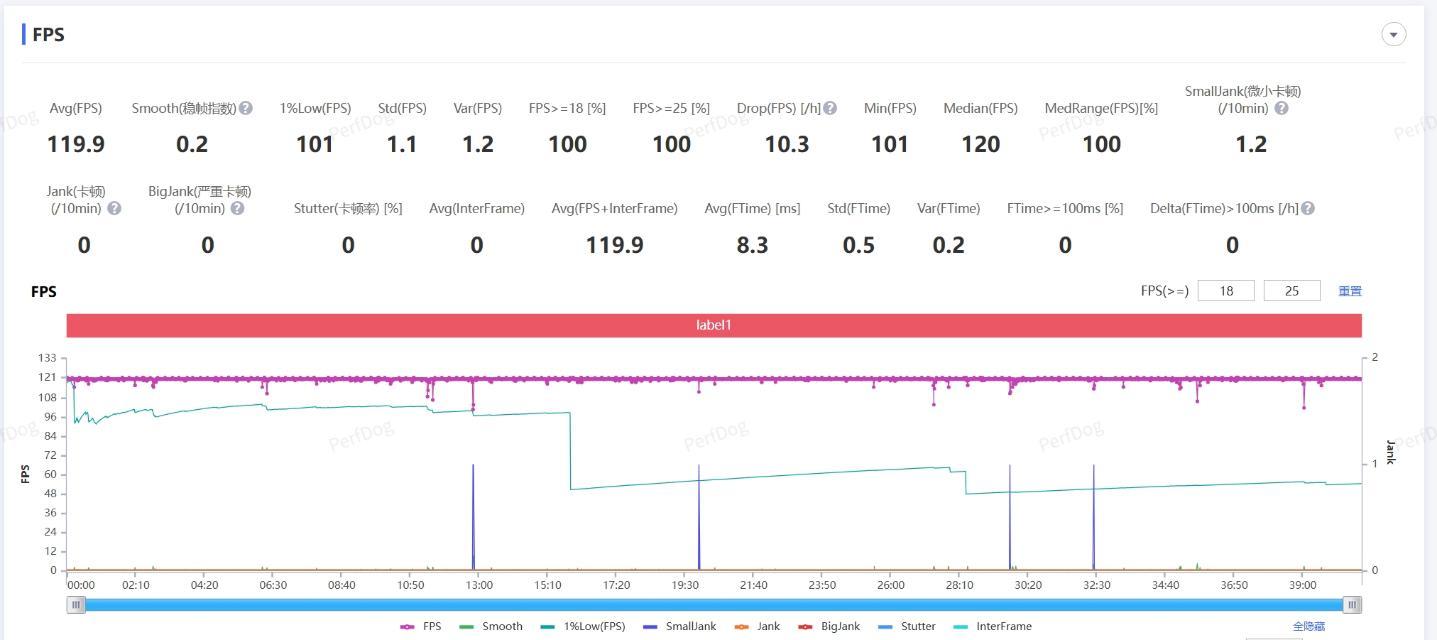This screenshot has width=1437, height=640.
Task: Click the left handle of timeline range slider
Action: [76, 604]
